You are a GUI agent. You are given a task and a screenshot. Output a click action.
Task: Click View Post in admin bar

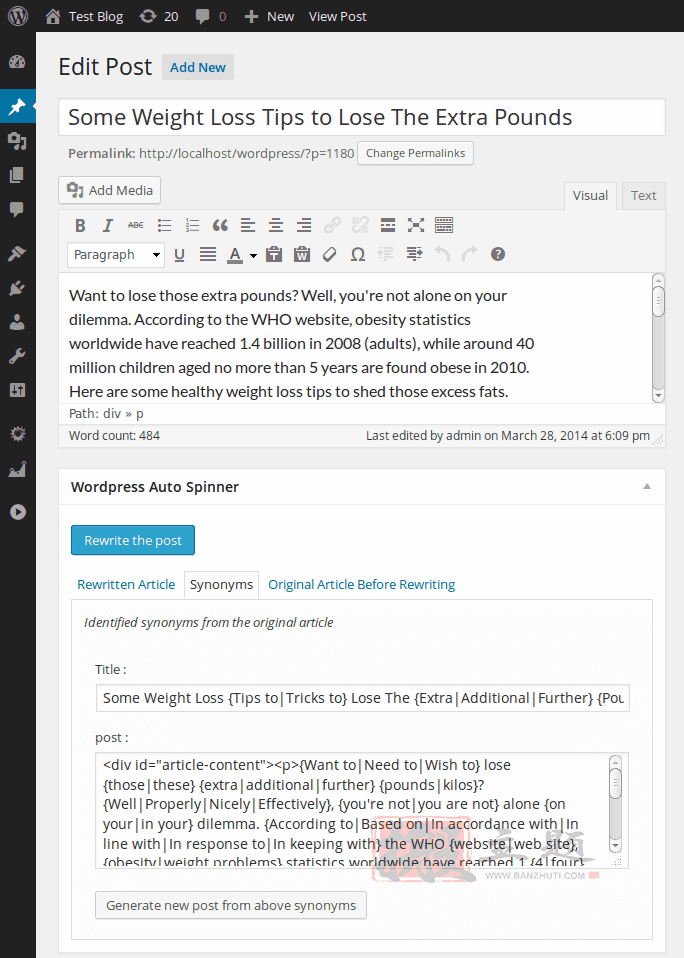[337, 16]
